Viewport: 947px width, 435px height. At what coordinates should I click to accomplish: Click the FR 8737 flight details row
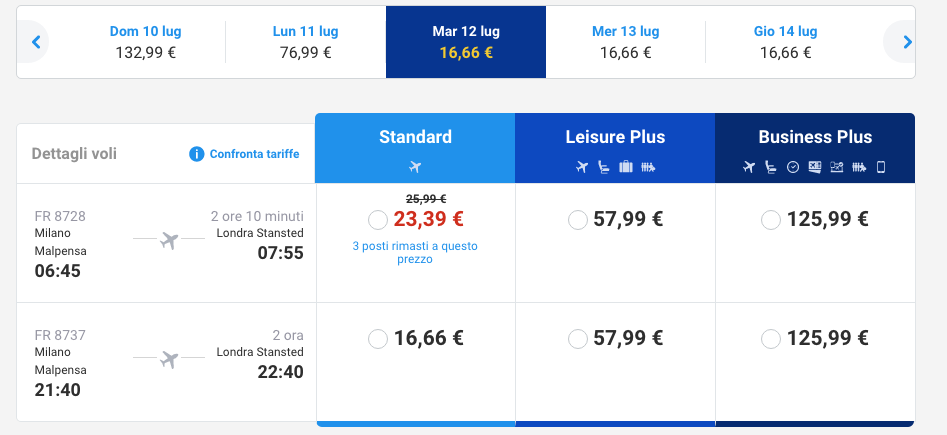(x=166, y=361)
